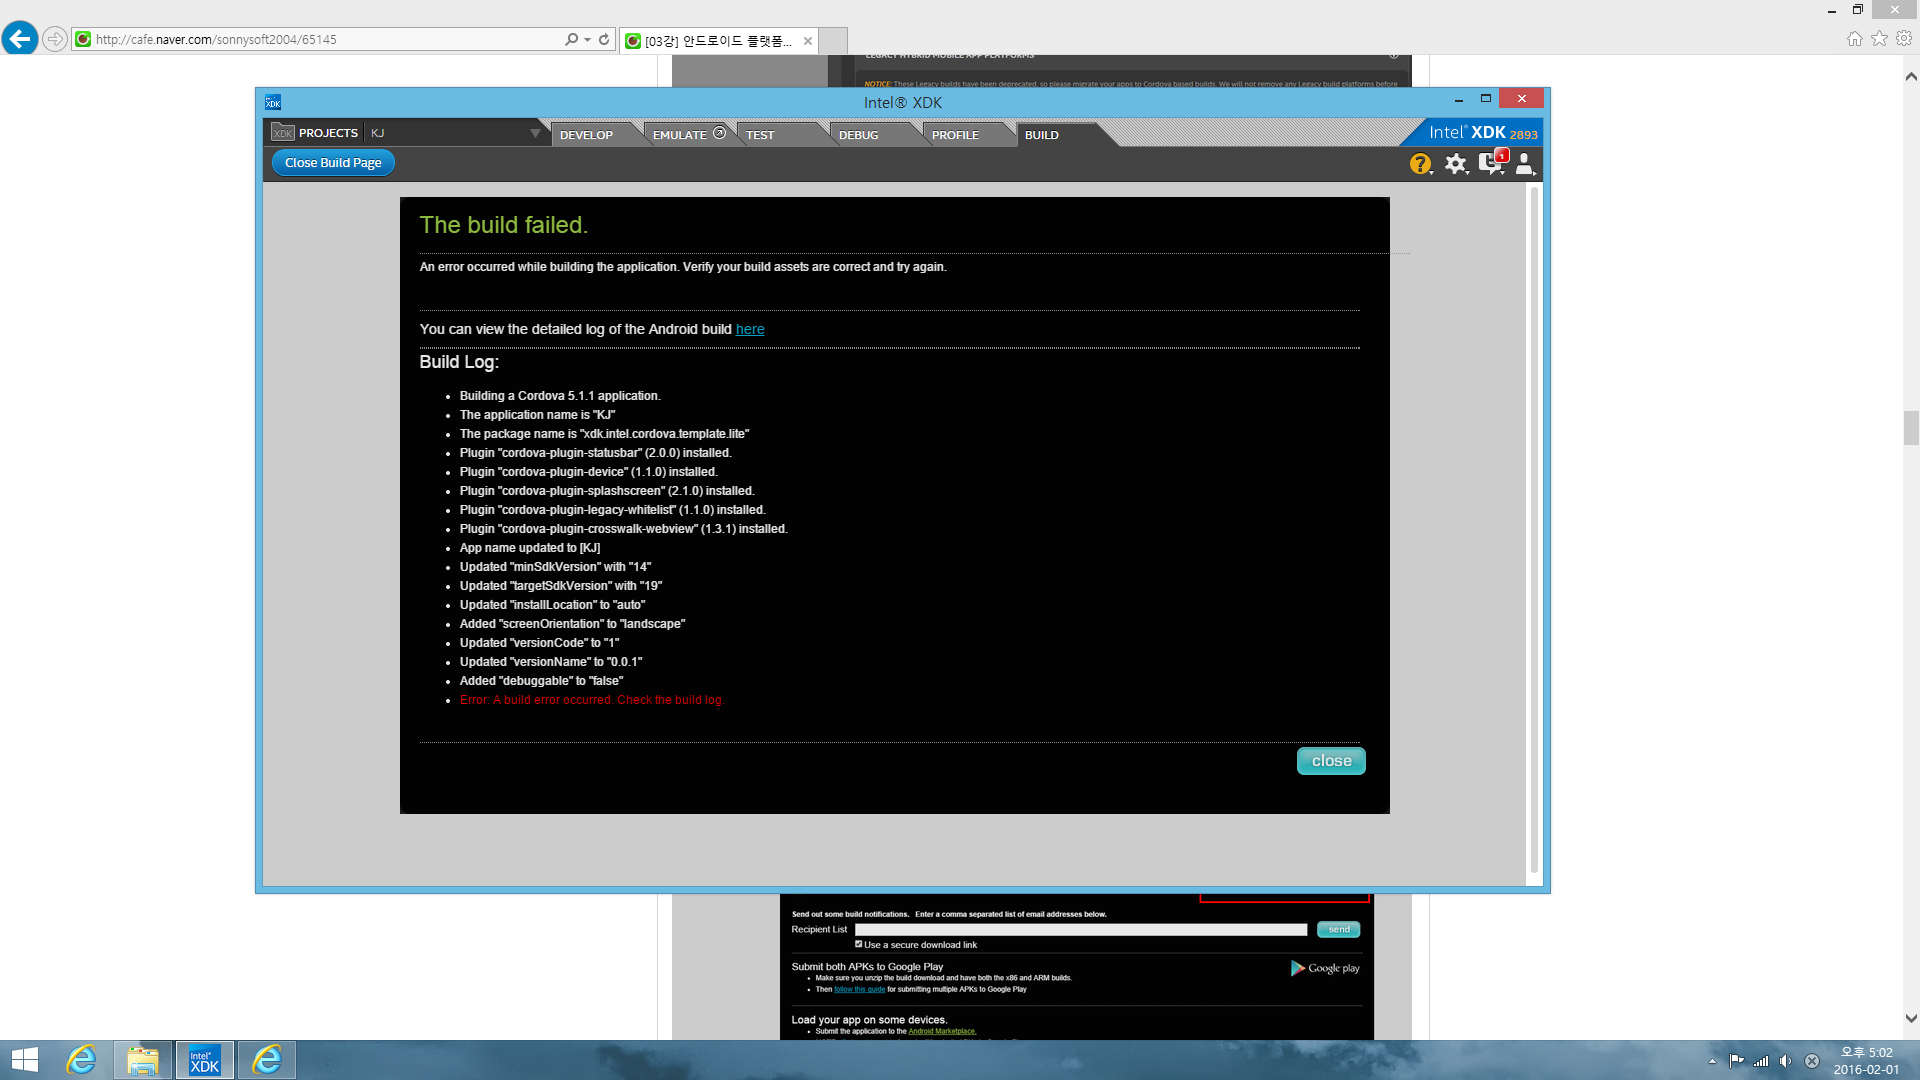Open the XDK help menu icon
This screenshot has height=1080, width=1920.
[1420, 164]
